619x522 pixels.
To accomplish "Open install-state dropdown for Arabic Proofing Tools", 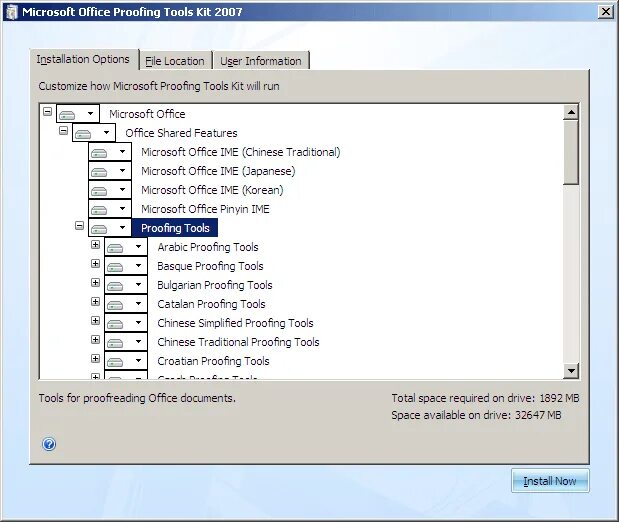I will [126, 247].
